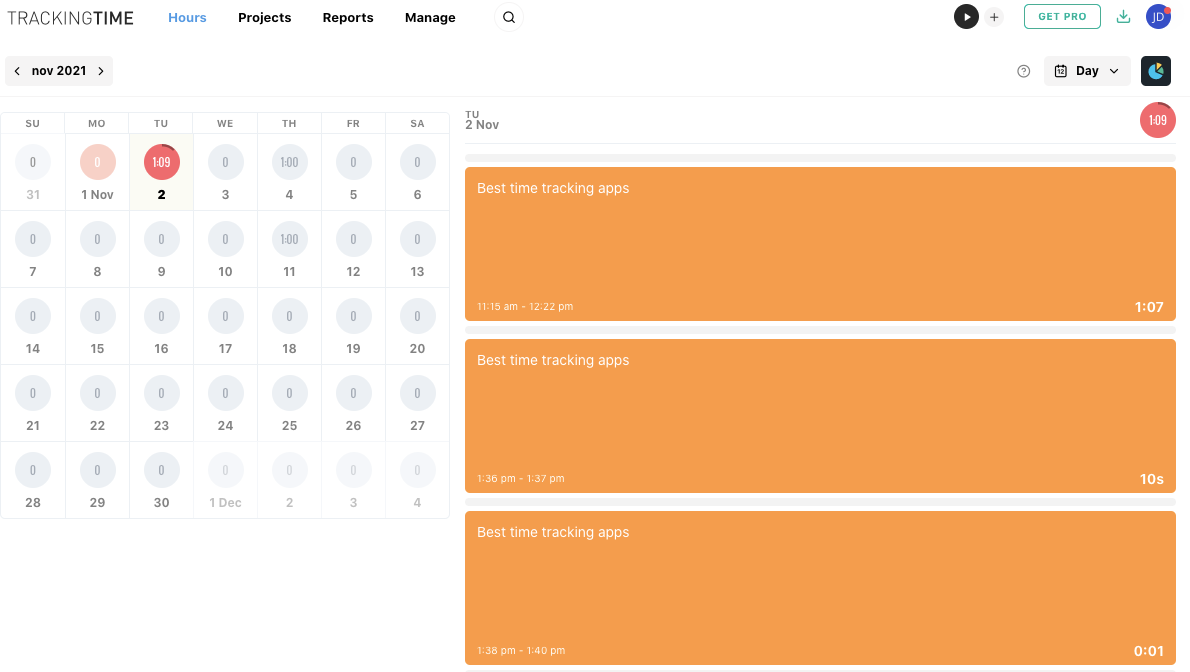Open the Manage tab
Viewport: 1190px width, 672px height.
430,17
